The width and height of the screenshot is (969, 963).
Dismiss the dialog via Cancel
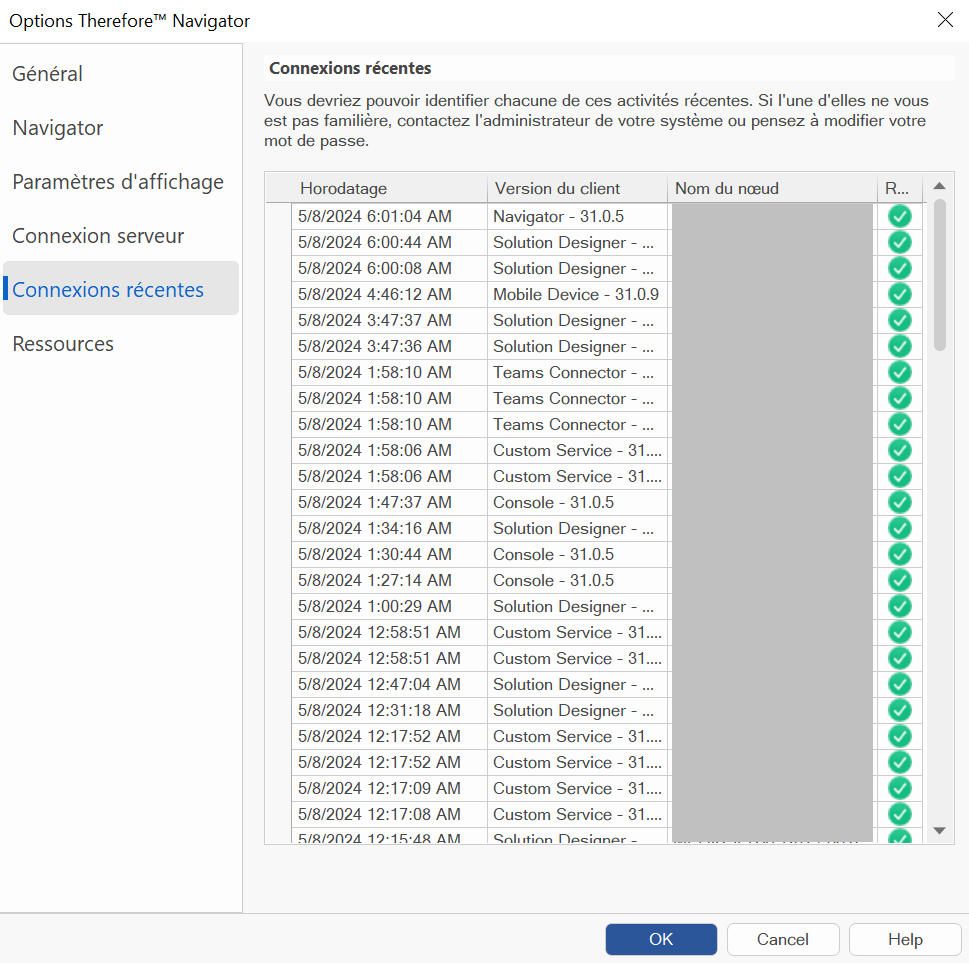pos(782,939)
